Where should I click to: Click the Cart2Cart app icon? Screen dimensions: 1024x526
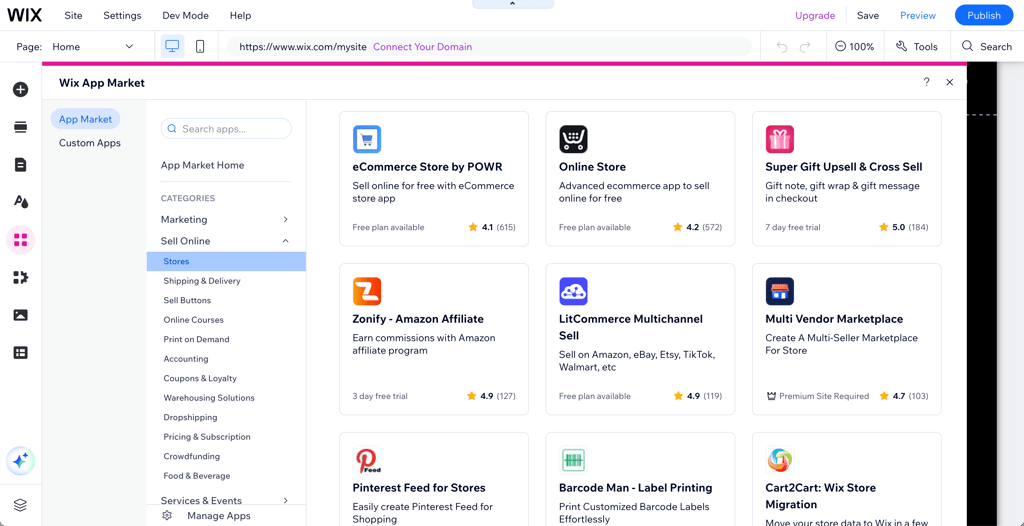tap(780, 460)
